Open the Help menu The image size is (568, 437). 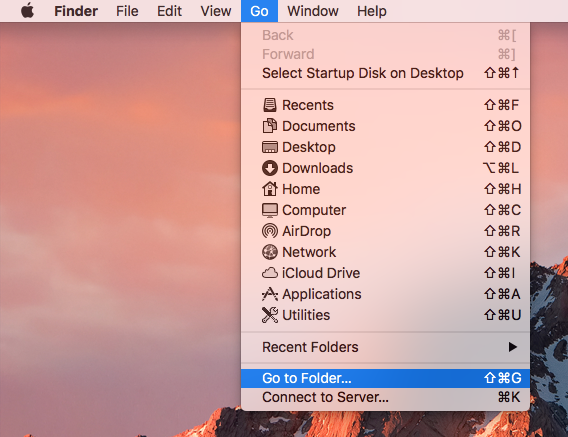pos(372,11)
